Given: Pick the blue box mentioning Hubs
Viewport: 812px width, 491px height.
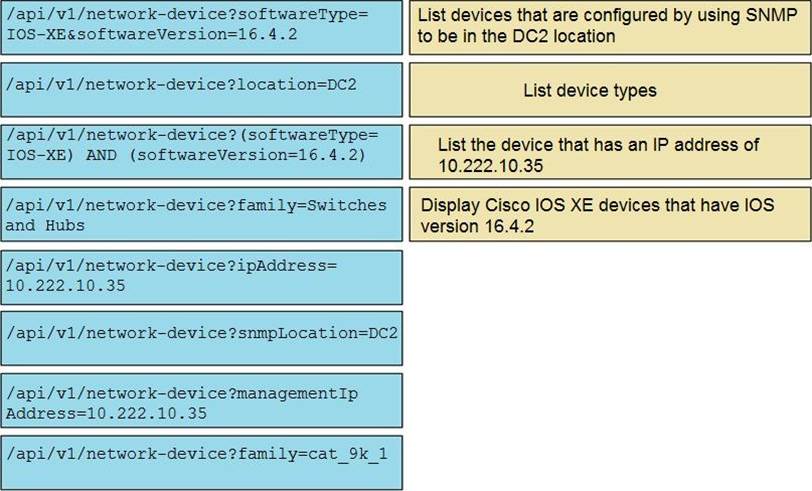Looking at the screenshot, I should pos(202,214).
